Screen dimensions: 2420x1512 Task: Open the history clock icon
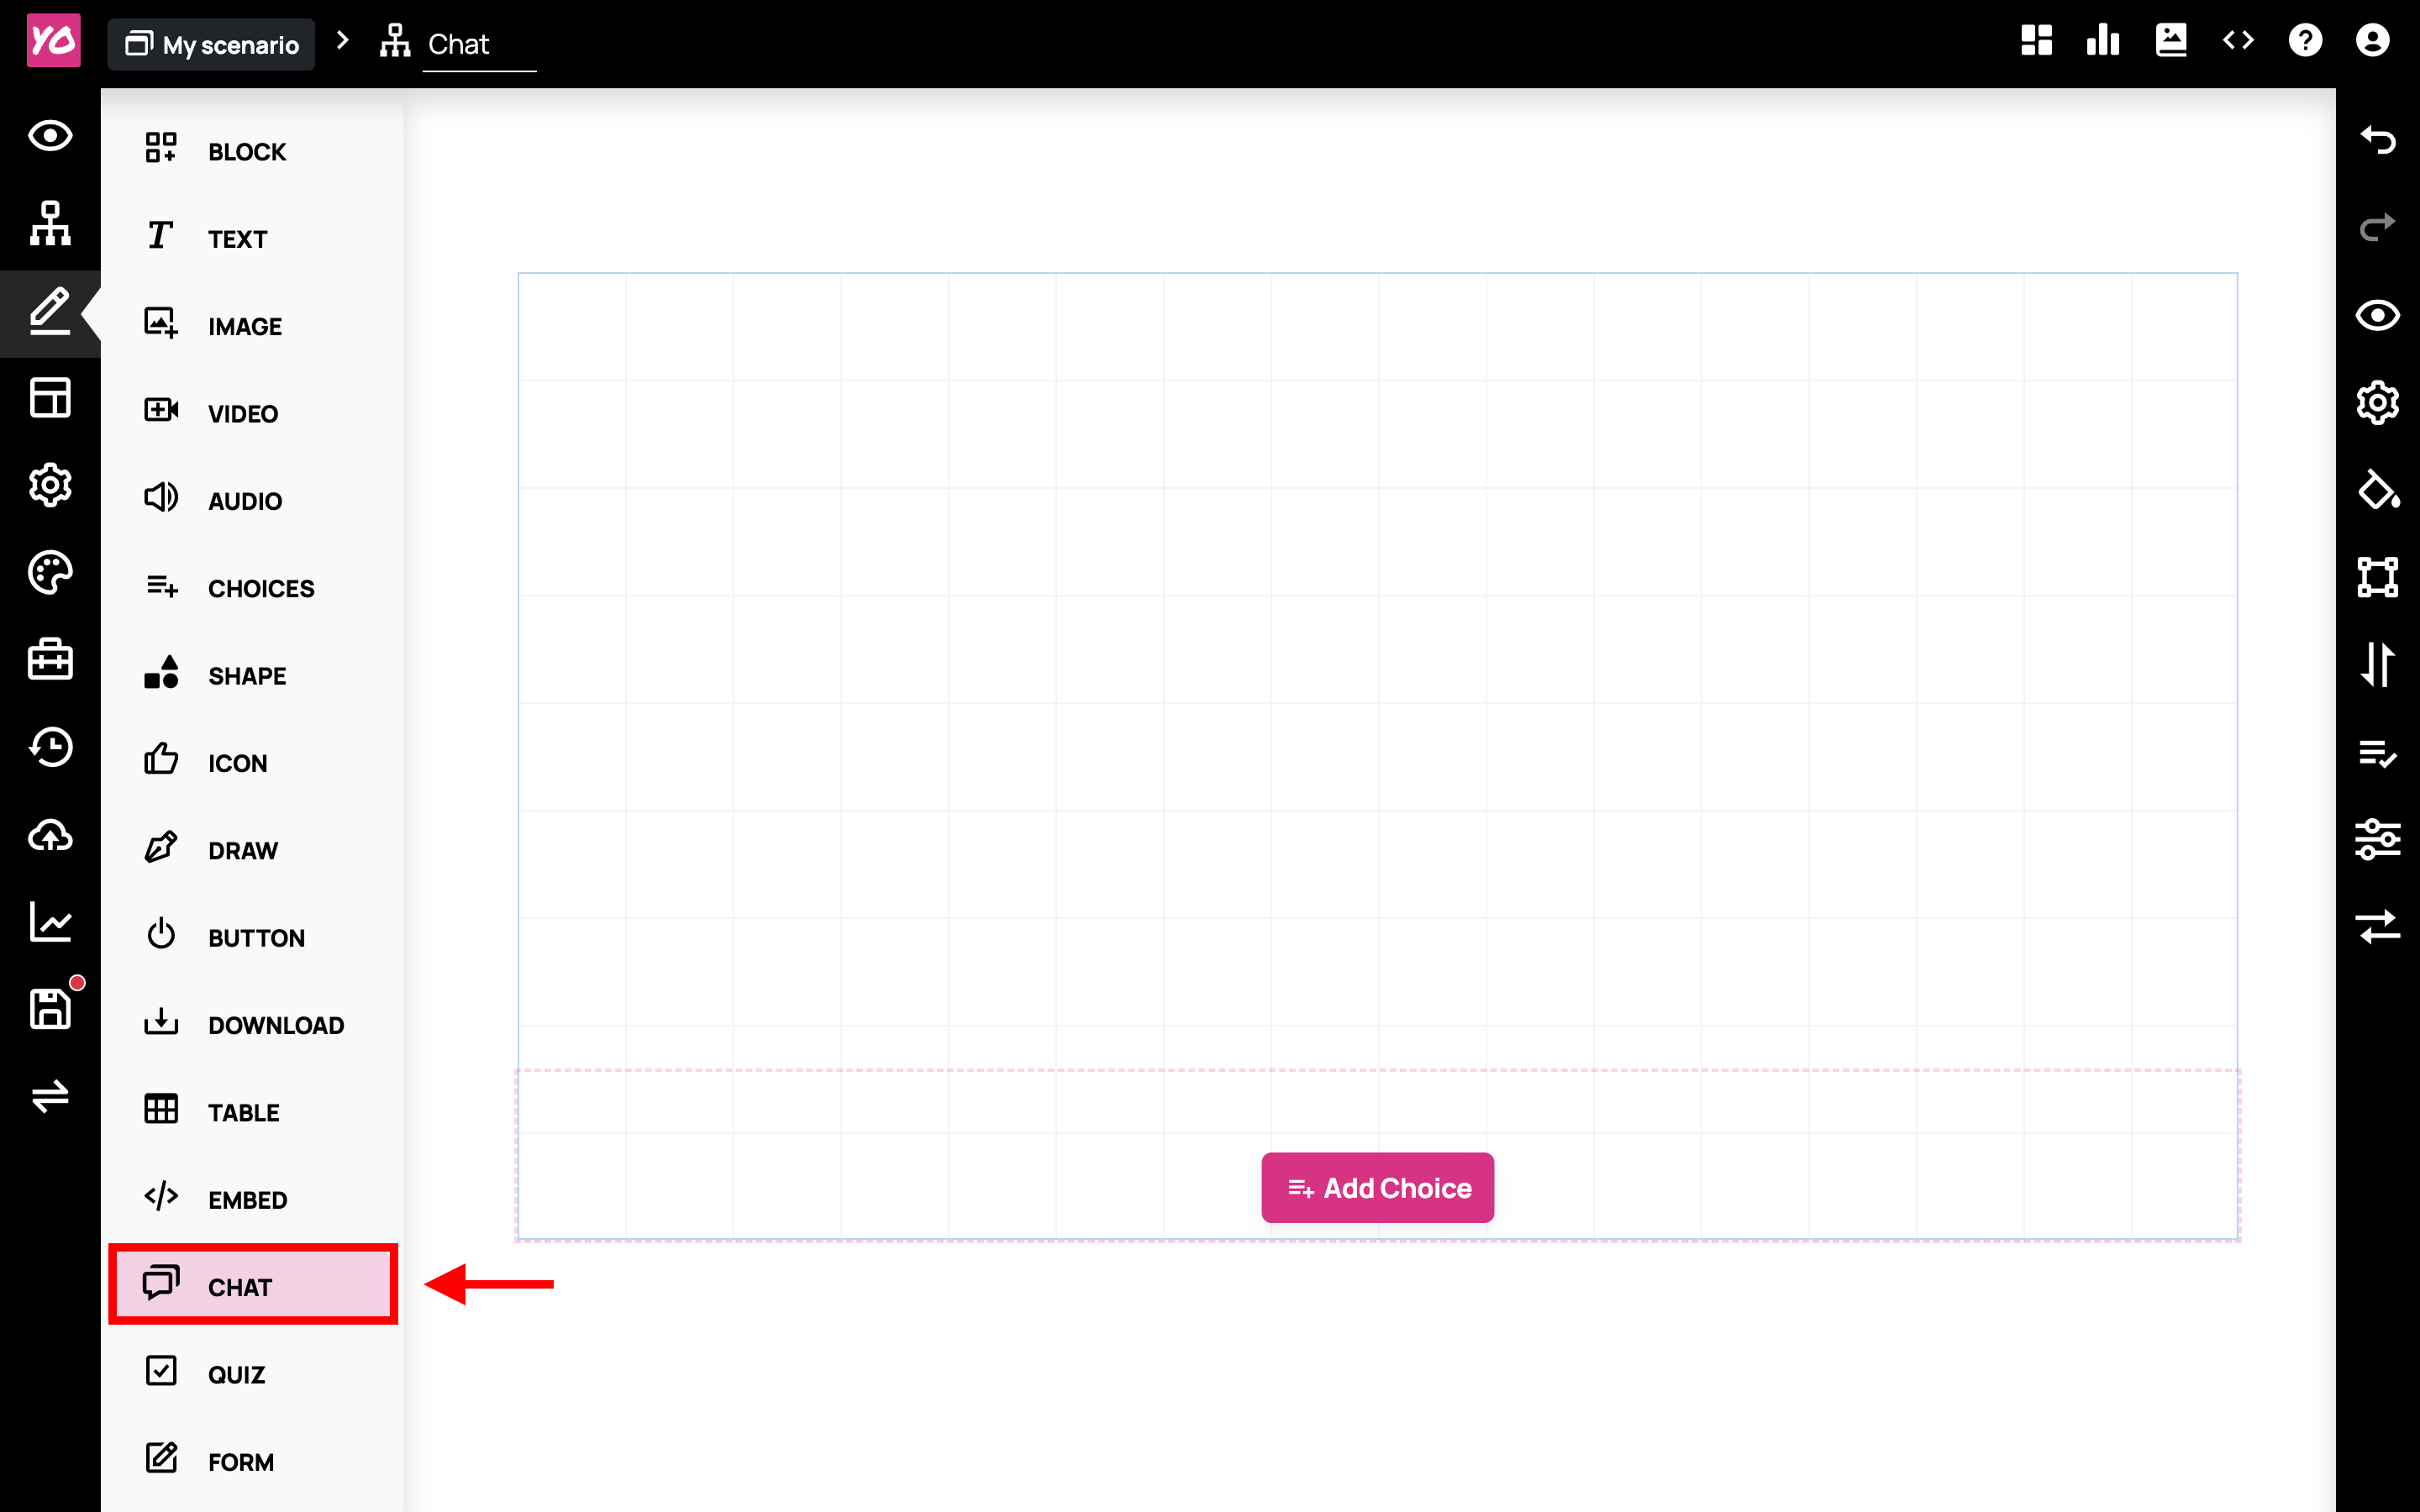[50, 747]
